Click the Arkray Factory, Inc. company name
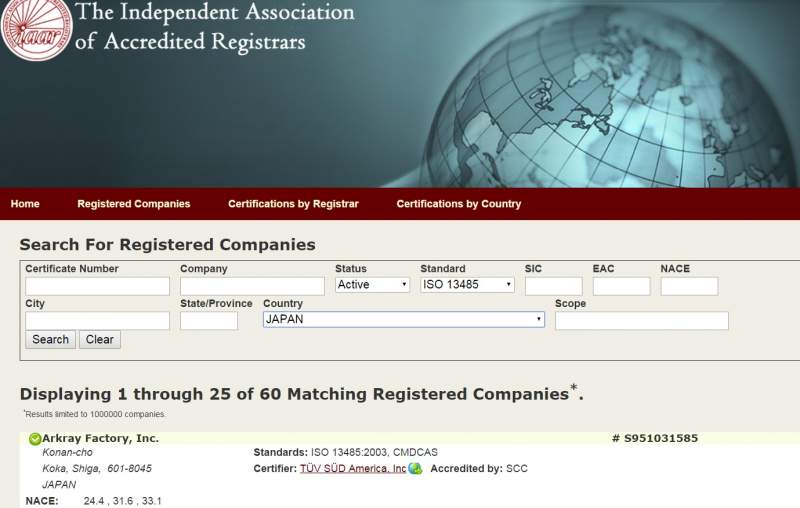 [x=101, y=438]
